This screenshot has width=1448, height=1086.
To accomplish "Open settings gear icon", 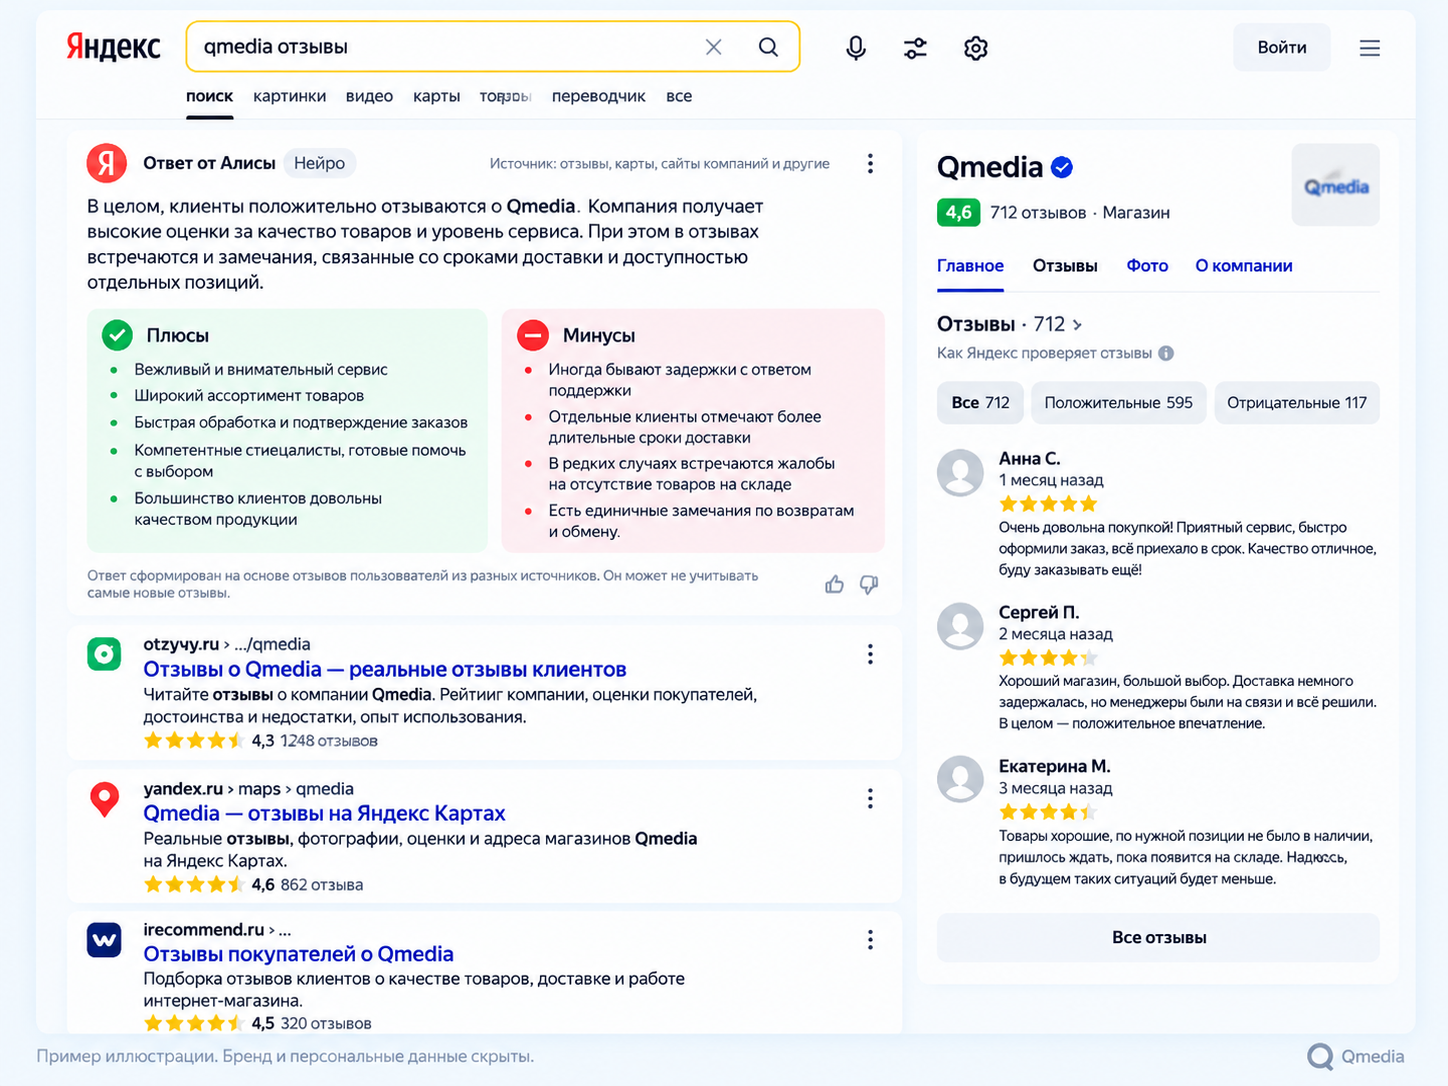I will [x=976, y=48].
